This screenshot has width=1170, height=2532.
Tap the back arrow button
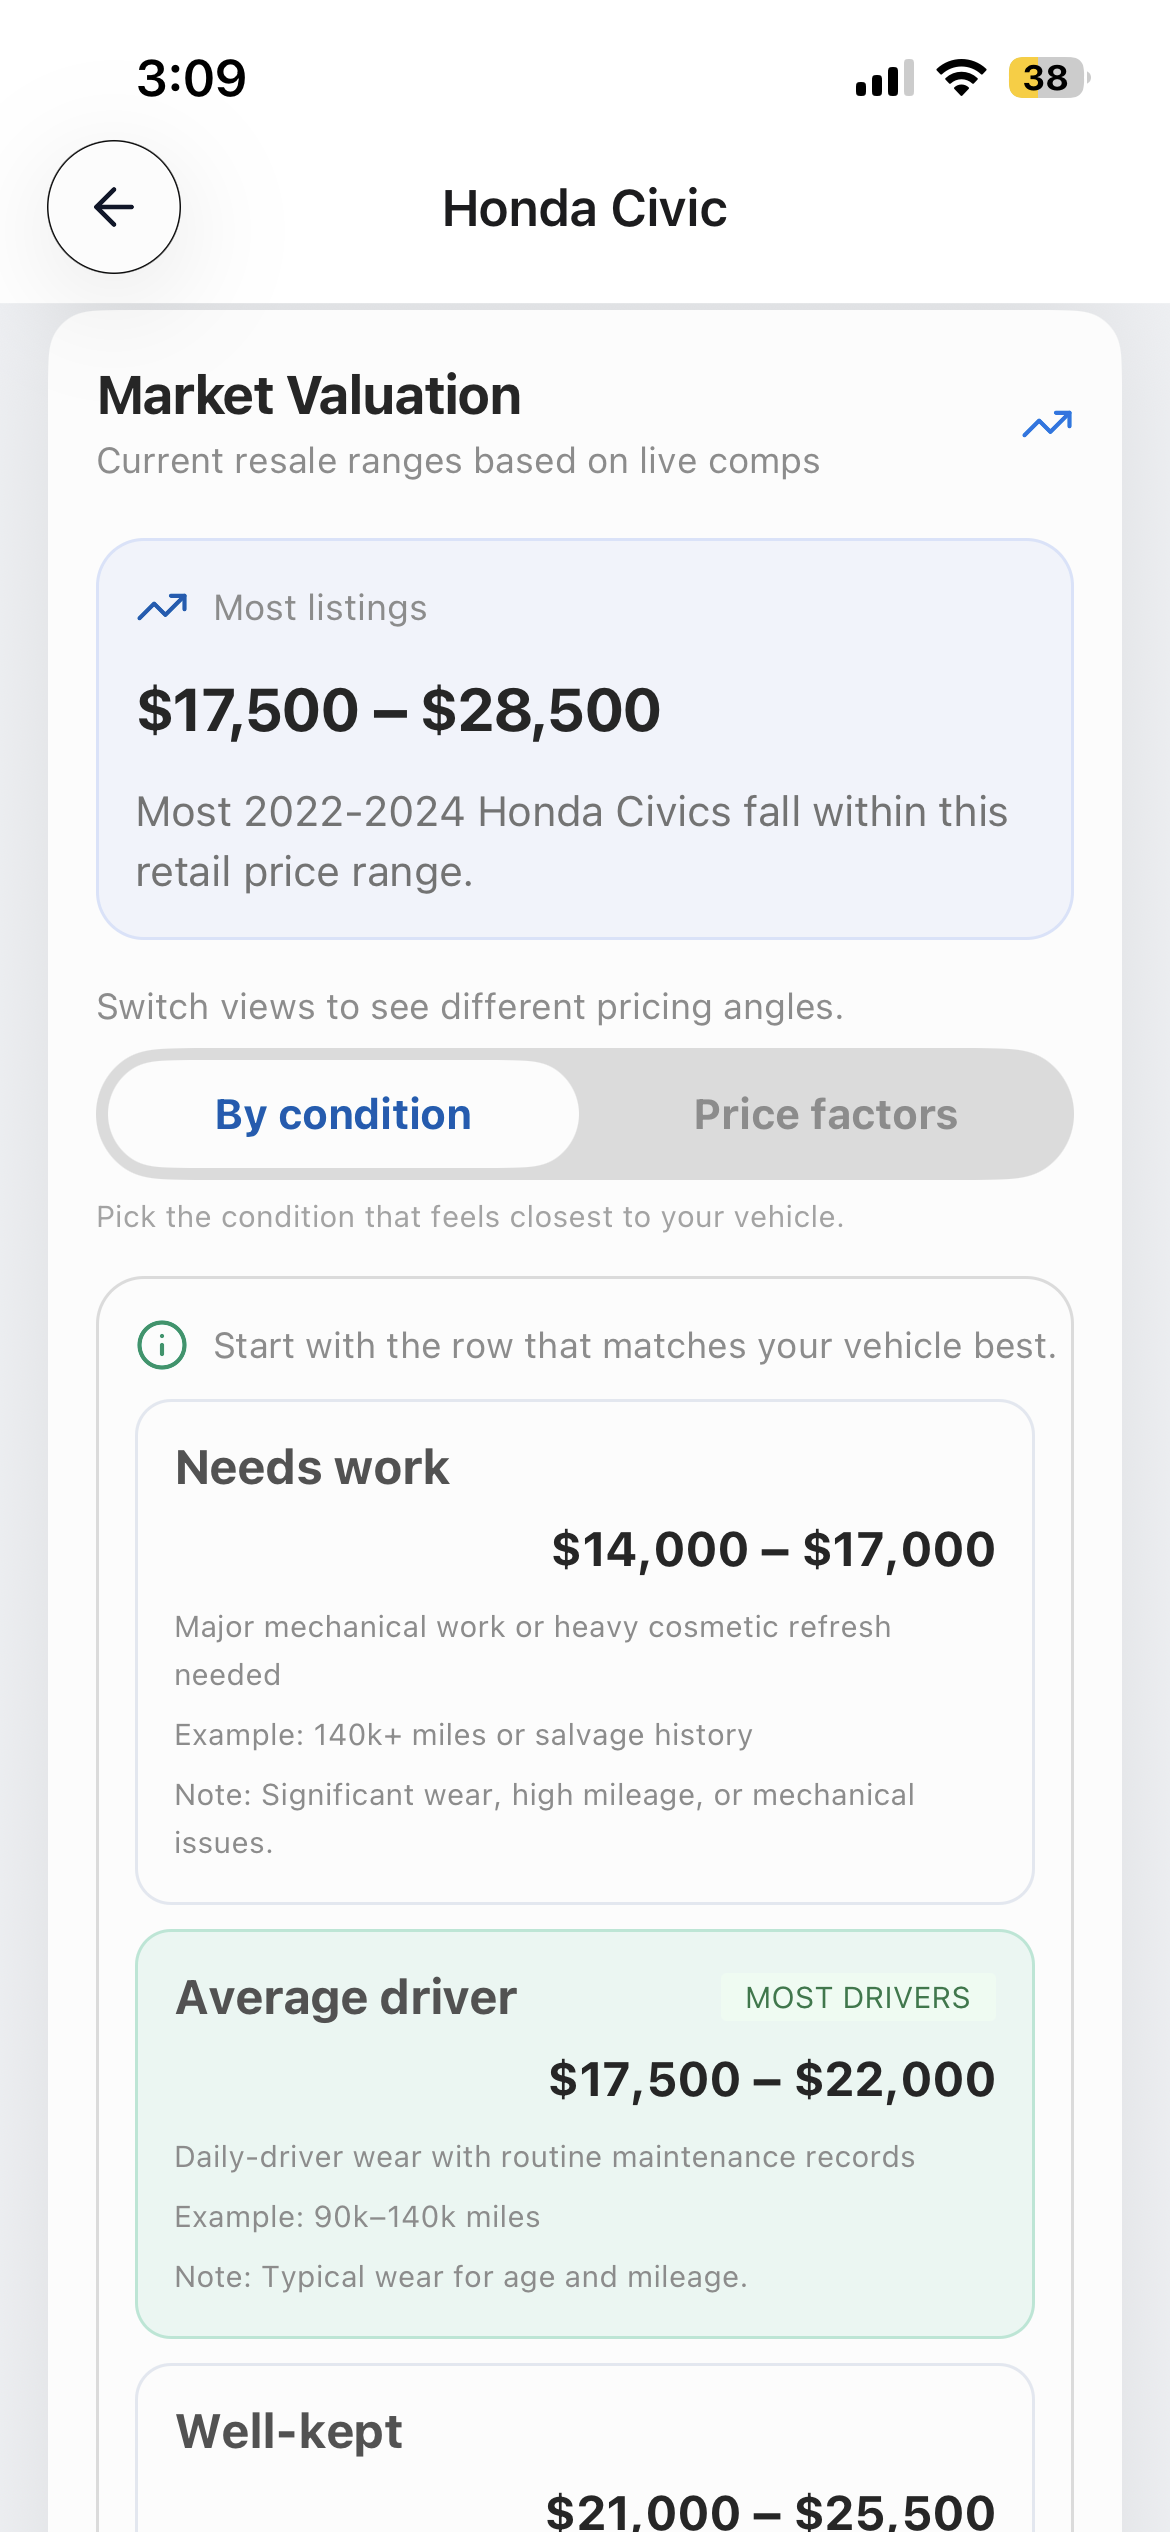[114, 207]
